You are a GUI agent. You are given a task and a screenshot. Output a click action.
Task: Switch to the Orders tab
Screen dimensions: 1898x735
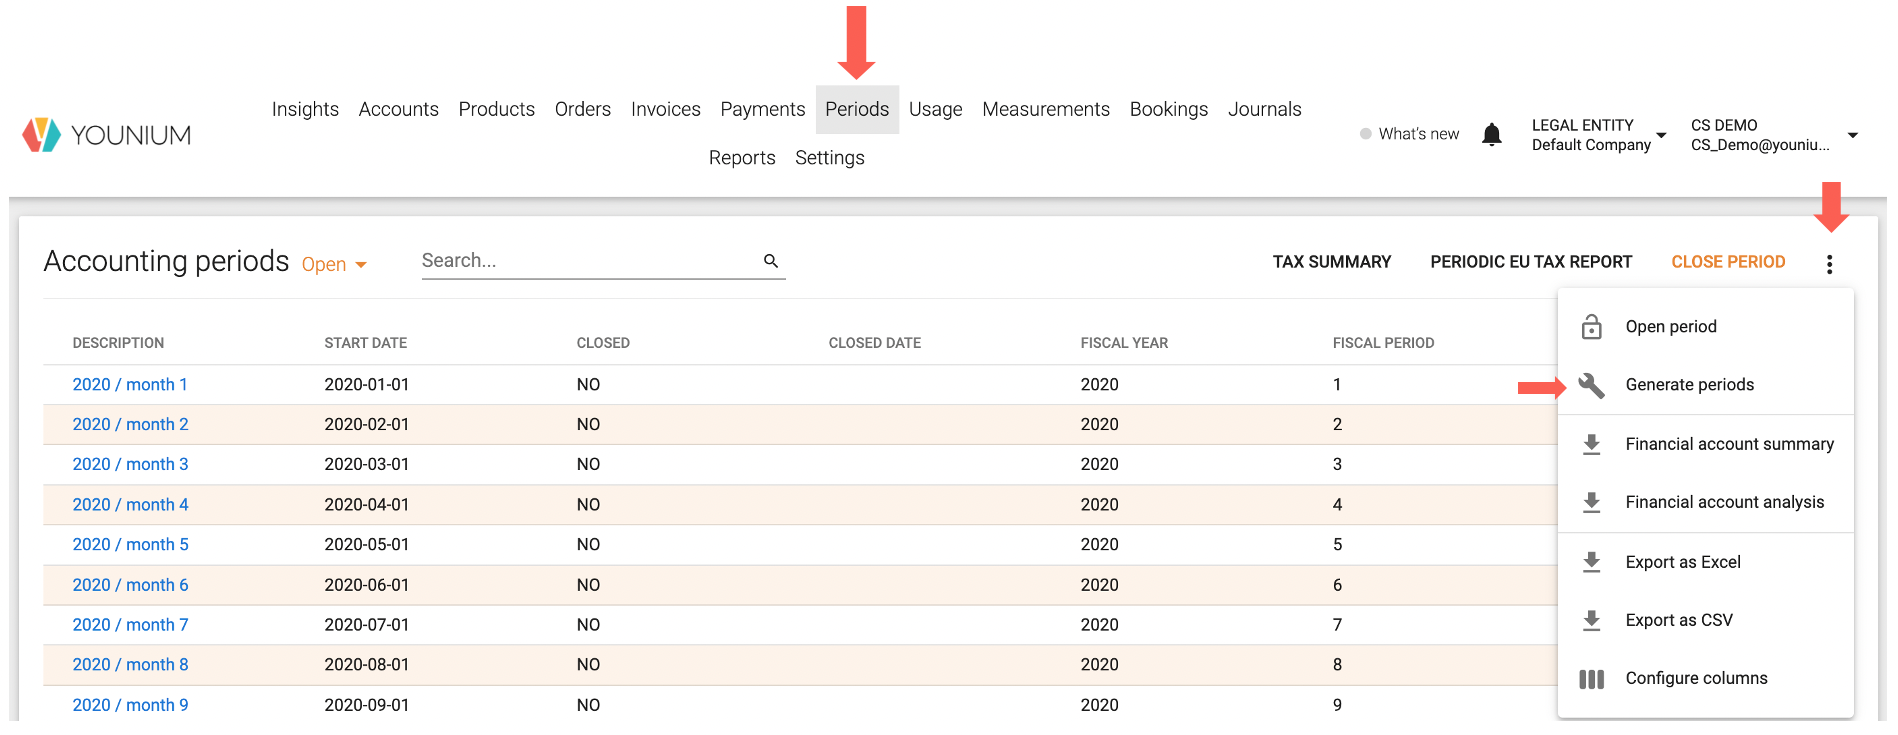[x=582, y=109]
